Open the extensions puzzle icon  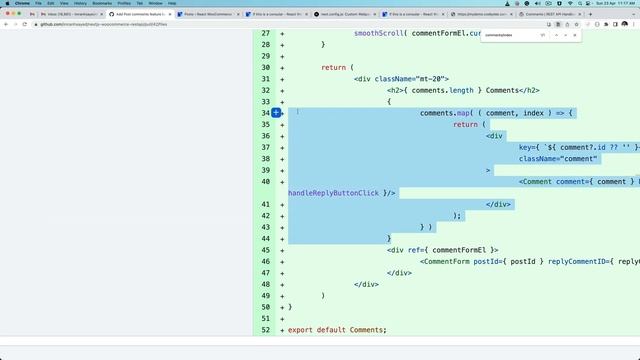[606, 24]
